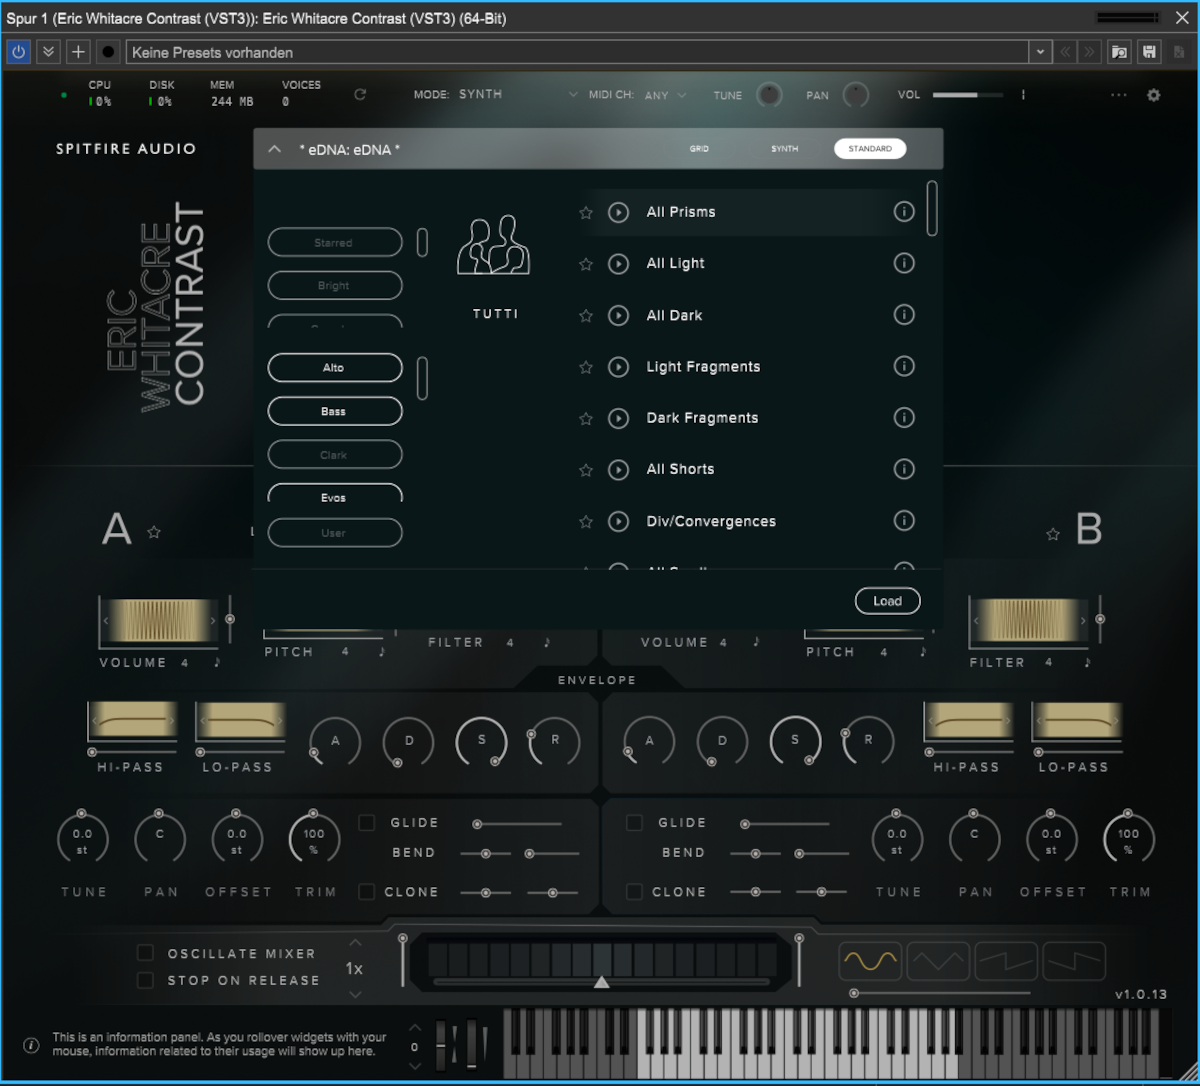The image size is (1200, 1086).
Task: Enable the Stop On Release checkbox
Action: coord(145,980)
